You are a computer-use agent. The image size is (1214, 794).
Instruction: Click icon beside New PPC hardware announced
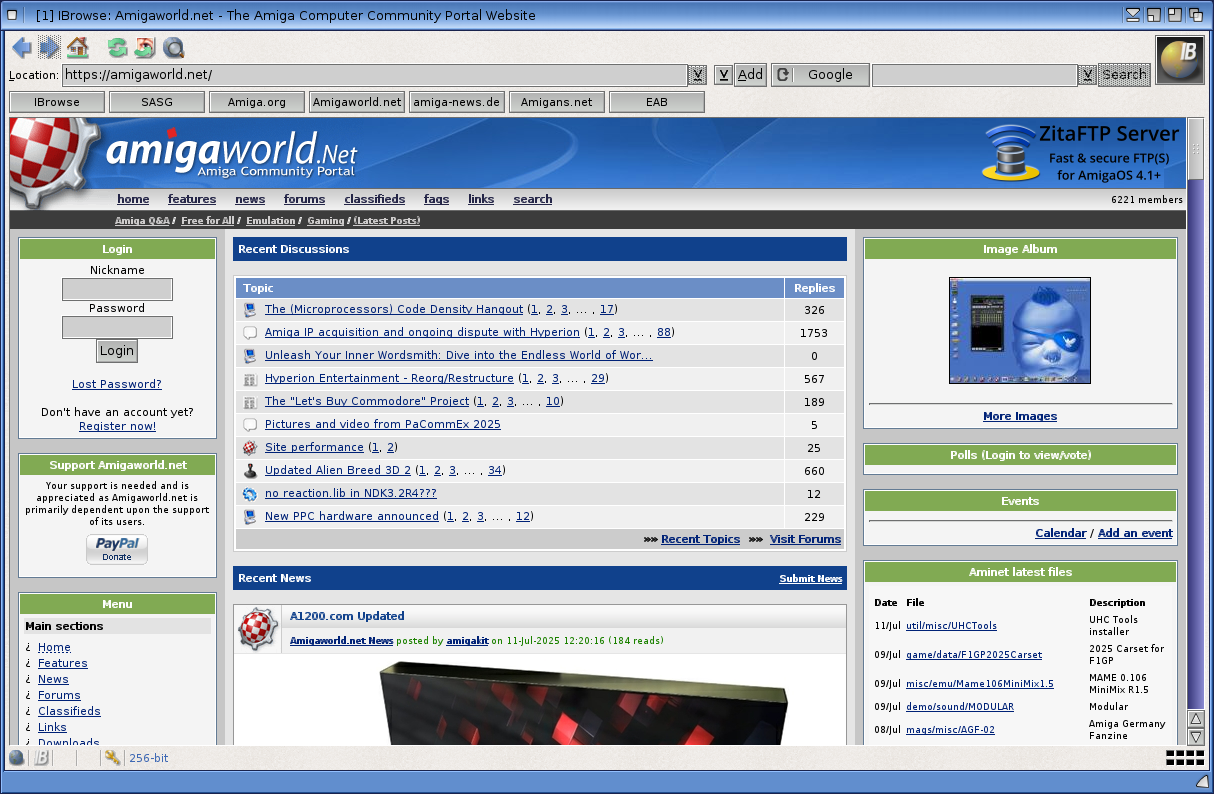click(x=250, y=517)
